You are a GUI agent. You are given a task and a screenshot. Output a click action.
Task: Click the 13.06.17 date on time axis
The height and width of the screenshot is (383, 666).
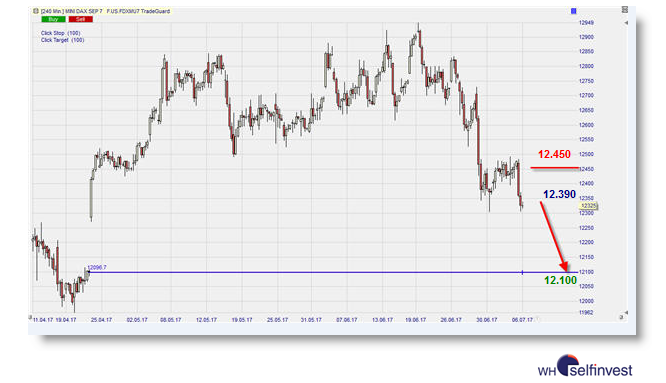(x=382, y=320)
